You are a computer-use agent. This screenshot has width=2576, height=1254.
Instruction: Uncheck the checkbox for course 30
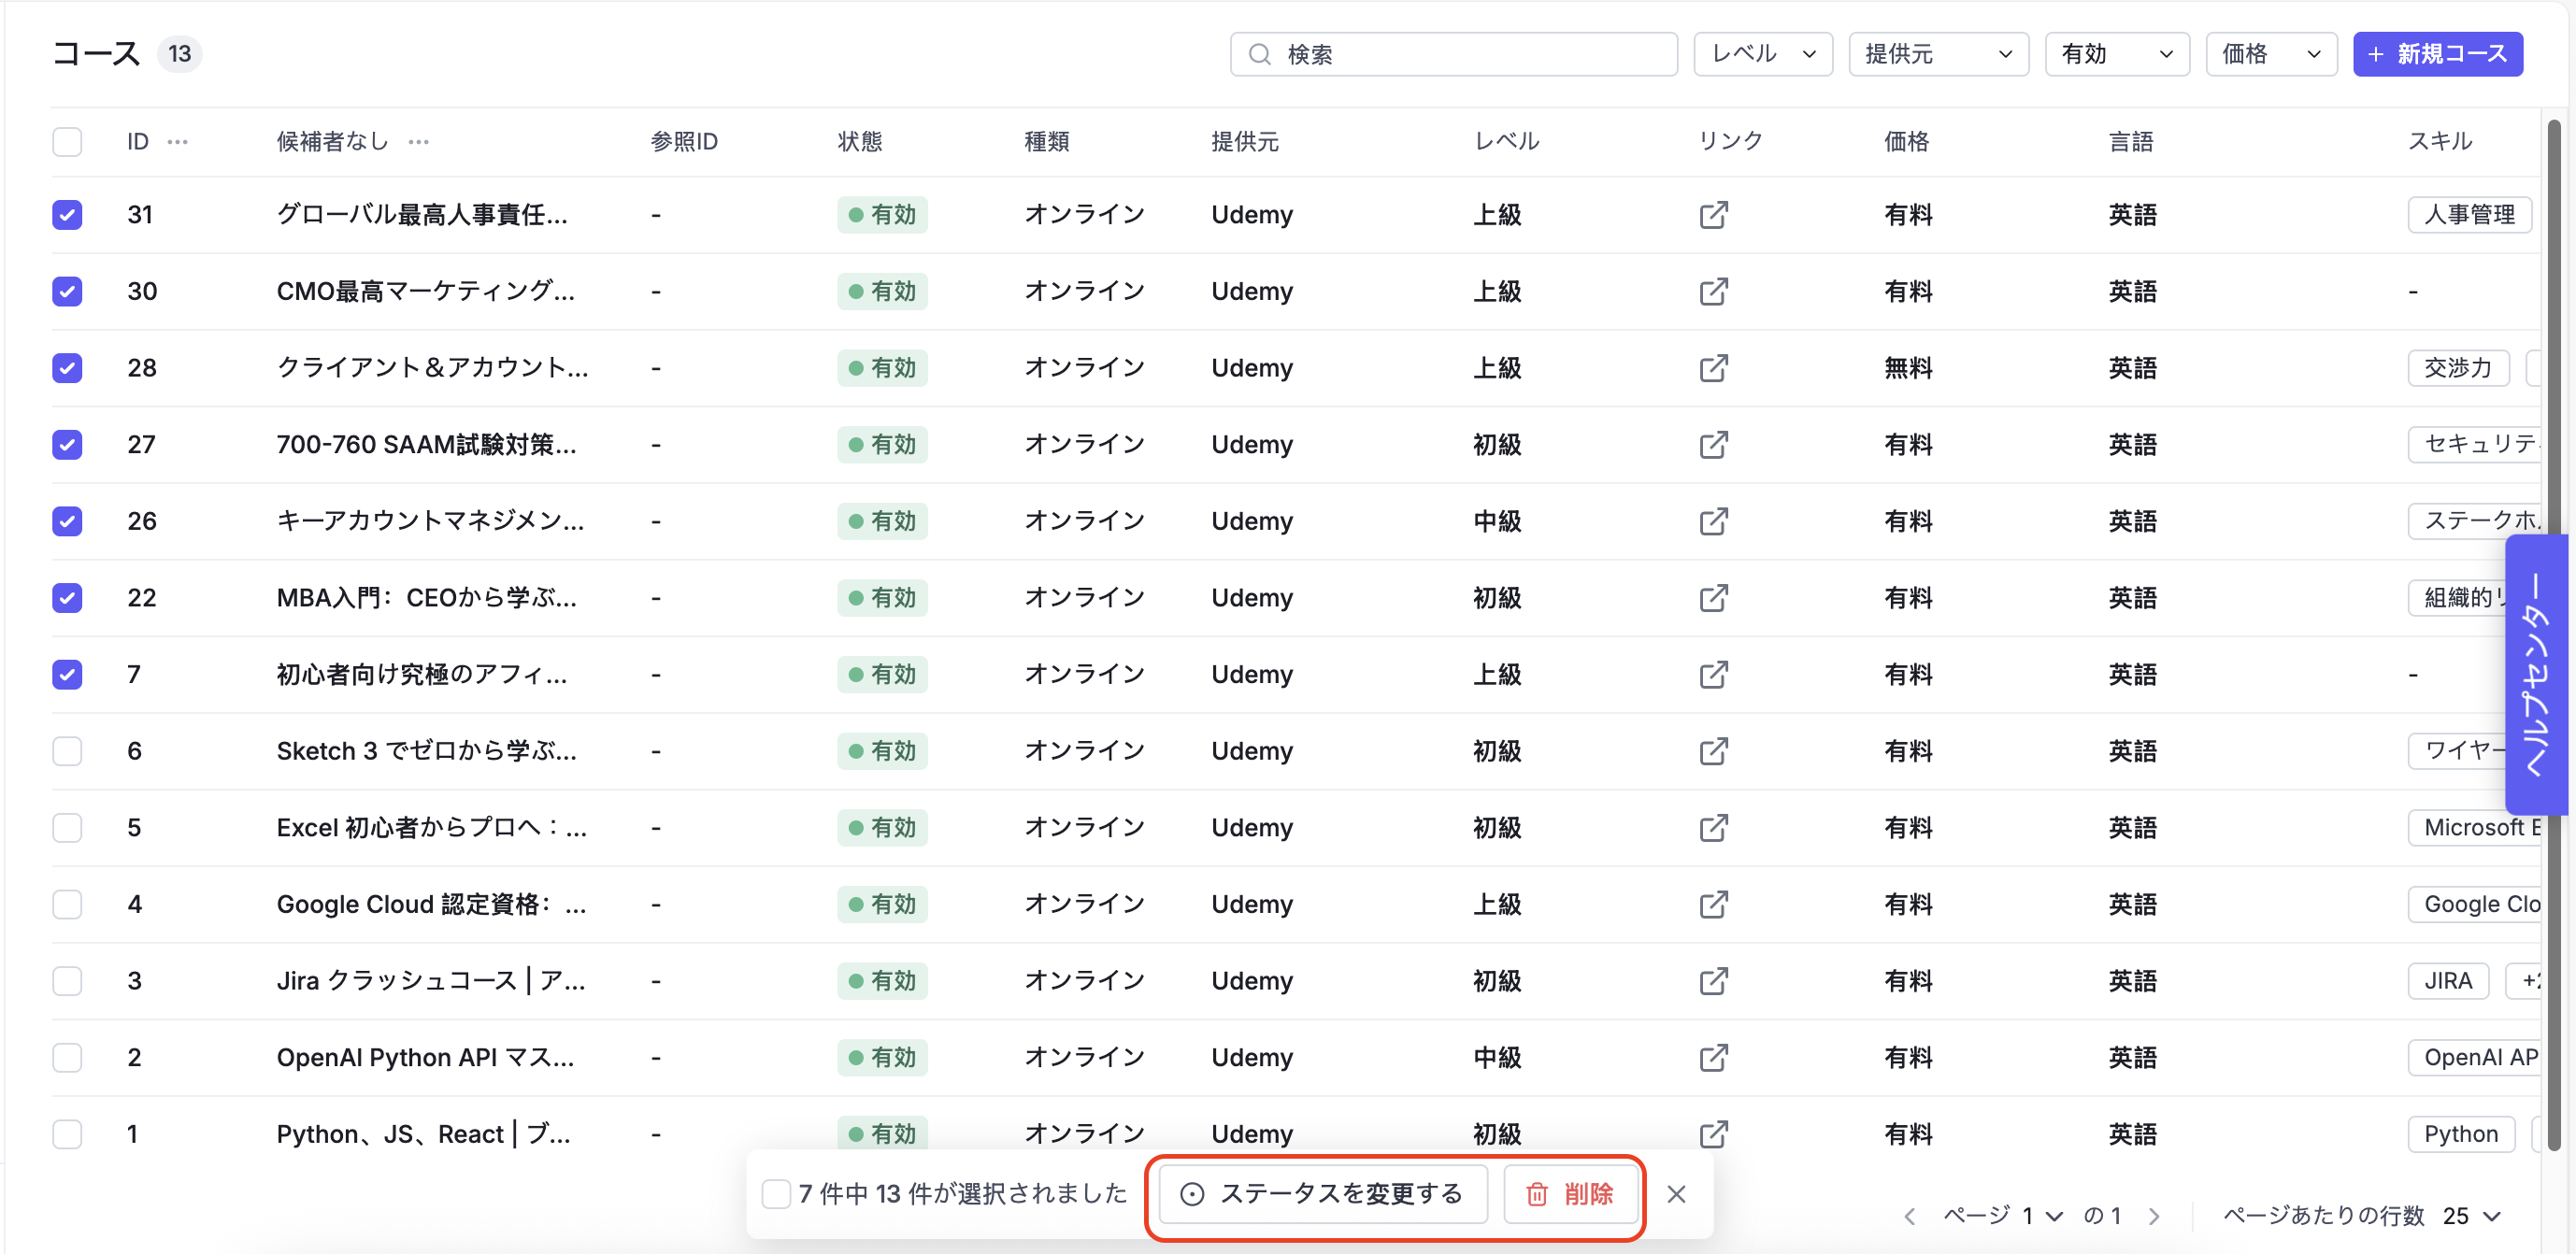[x=67, y=292]
